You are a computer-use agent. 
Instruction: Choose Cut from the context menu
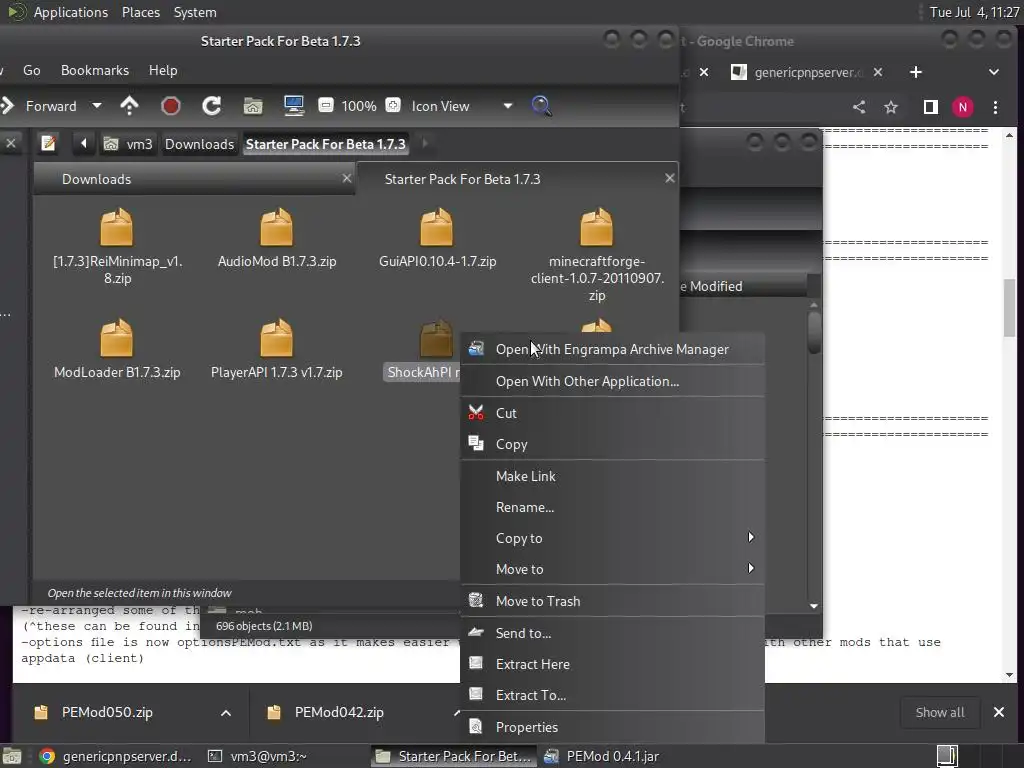coord(613,413)
